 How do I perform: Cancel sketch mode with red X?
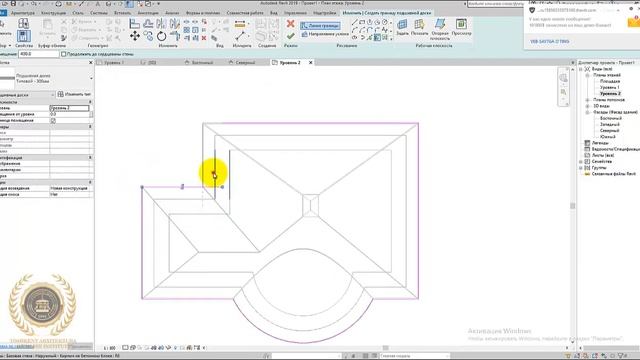click(291, 24)
